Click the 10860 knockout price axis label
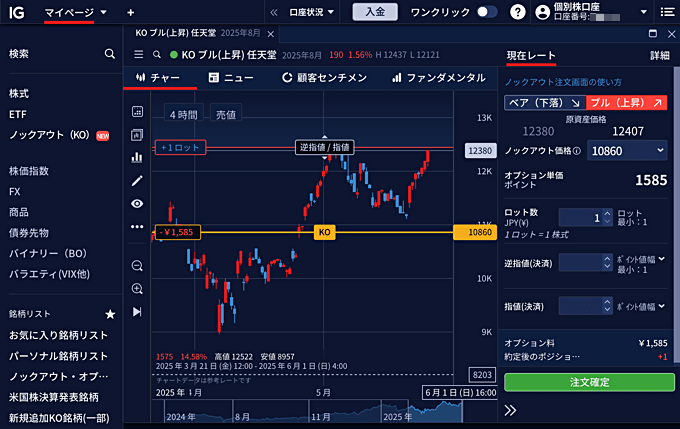The height and width of the screenshot is (429, 680). point(475,232)
